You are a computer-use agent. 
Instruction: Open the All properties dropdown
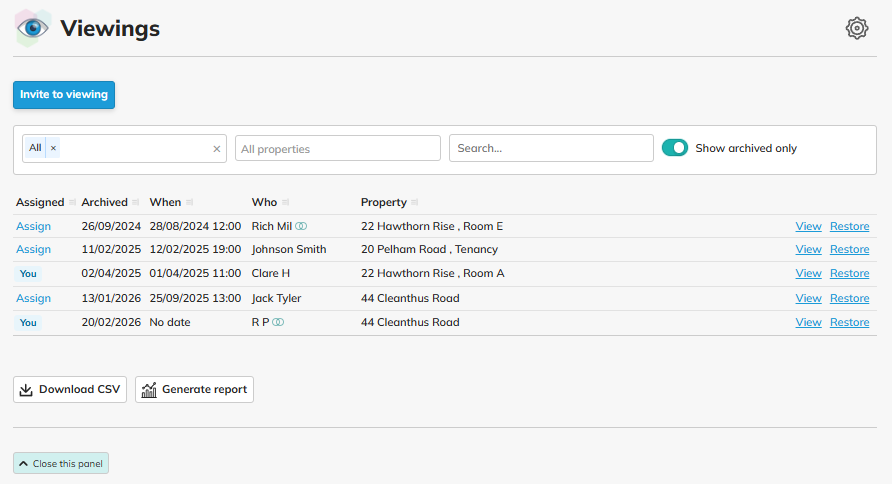pos(338,149)
